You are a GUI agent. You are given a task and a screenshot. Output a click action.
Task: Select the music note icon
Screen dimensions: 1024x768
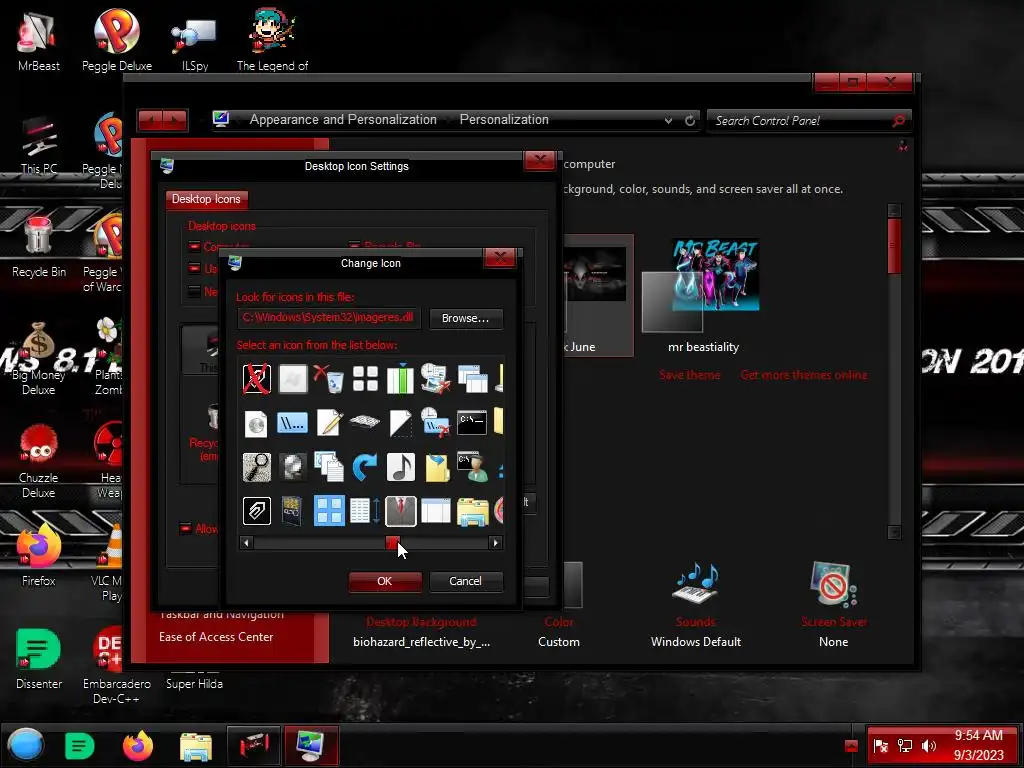click(400, 467)
